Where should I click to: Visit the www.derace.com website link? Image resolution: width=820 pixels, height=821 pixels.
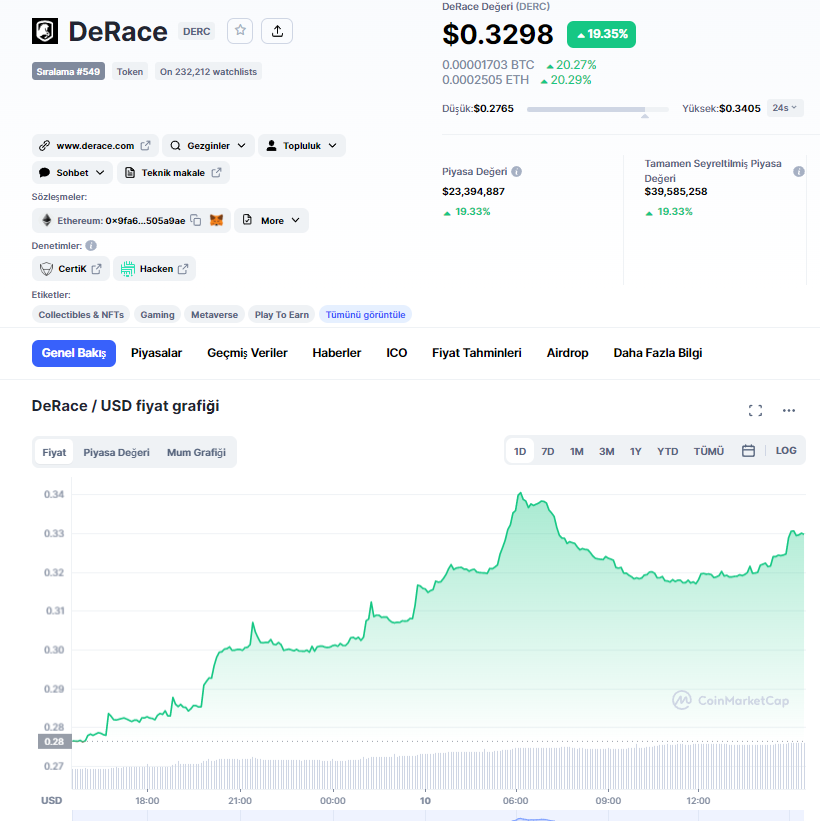(95, 146)
